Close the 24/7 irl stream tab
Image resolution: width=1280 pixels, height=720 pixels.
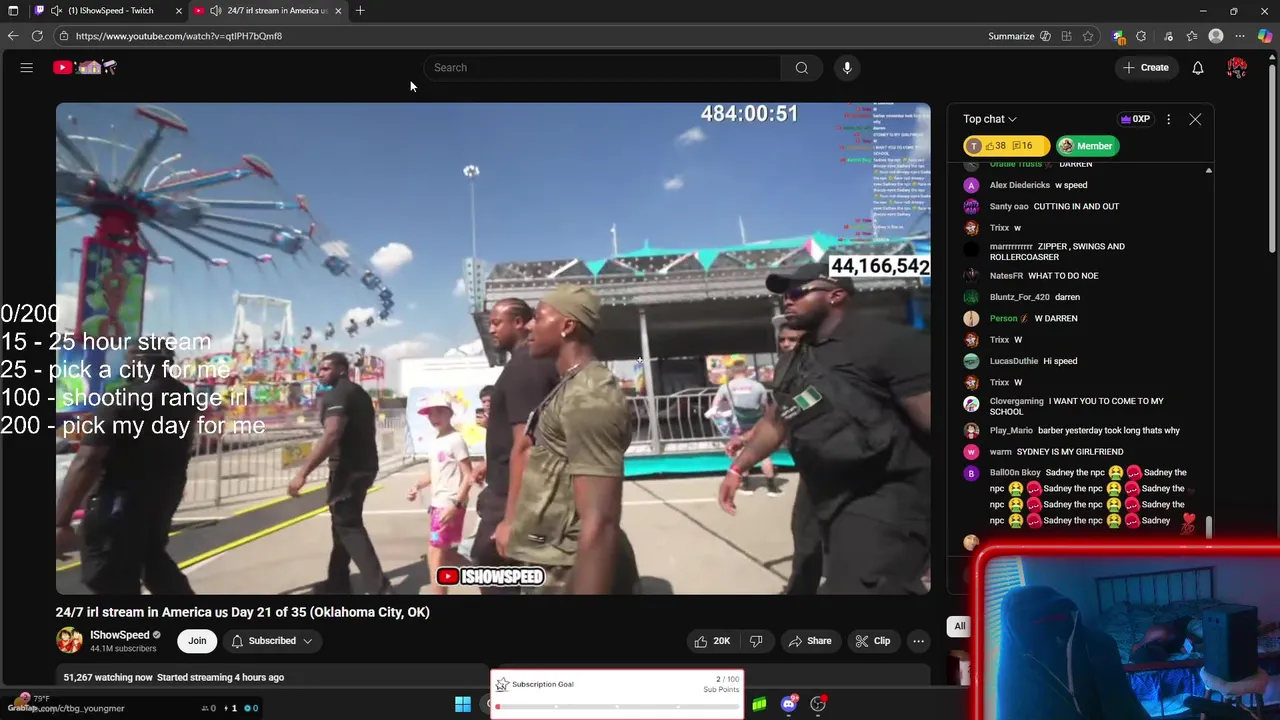[338, 11]
